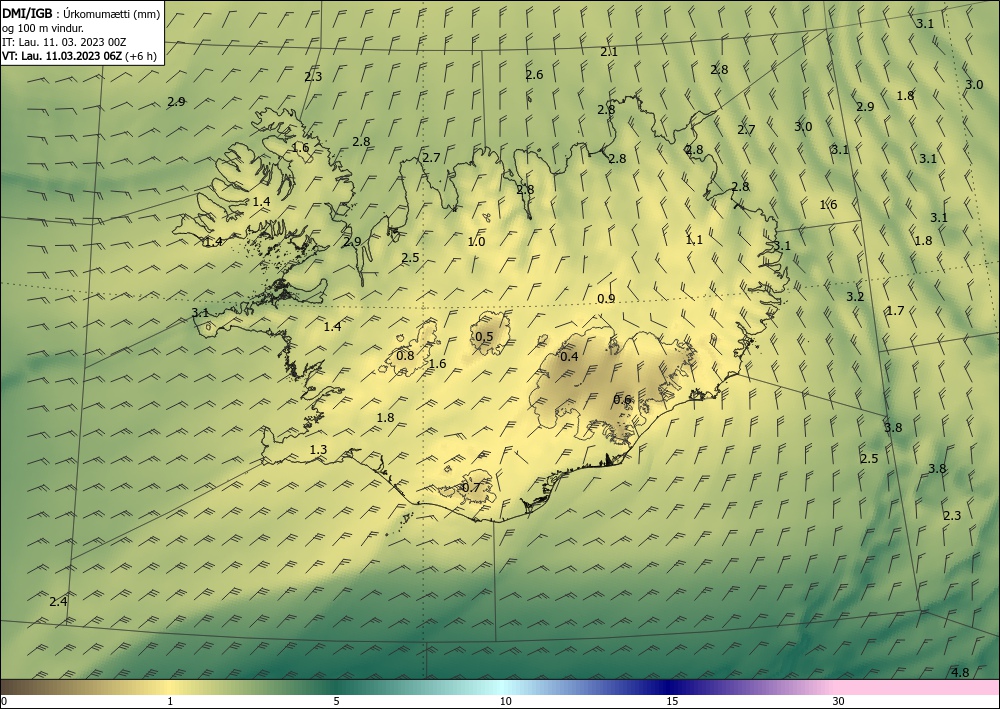Screen dimensions: 1000x709
Task: Select the 0.6 value on southern Vatnajökull
Action: tap(622, 400)
